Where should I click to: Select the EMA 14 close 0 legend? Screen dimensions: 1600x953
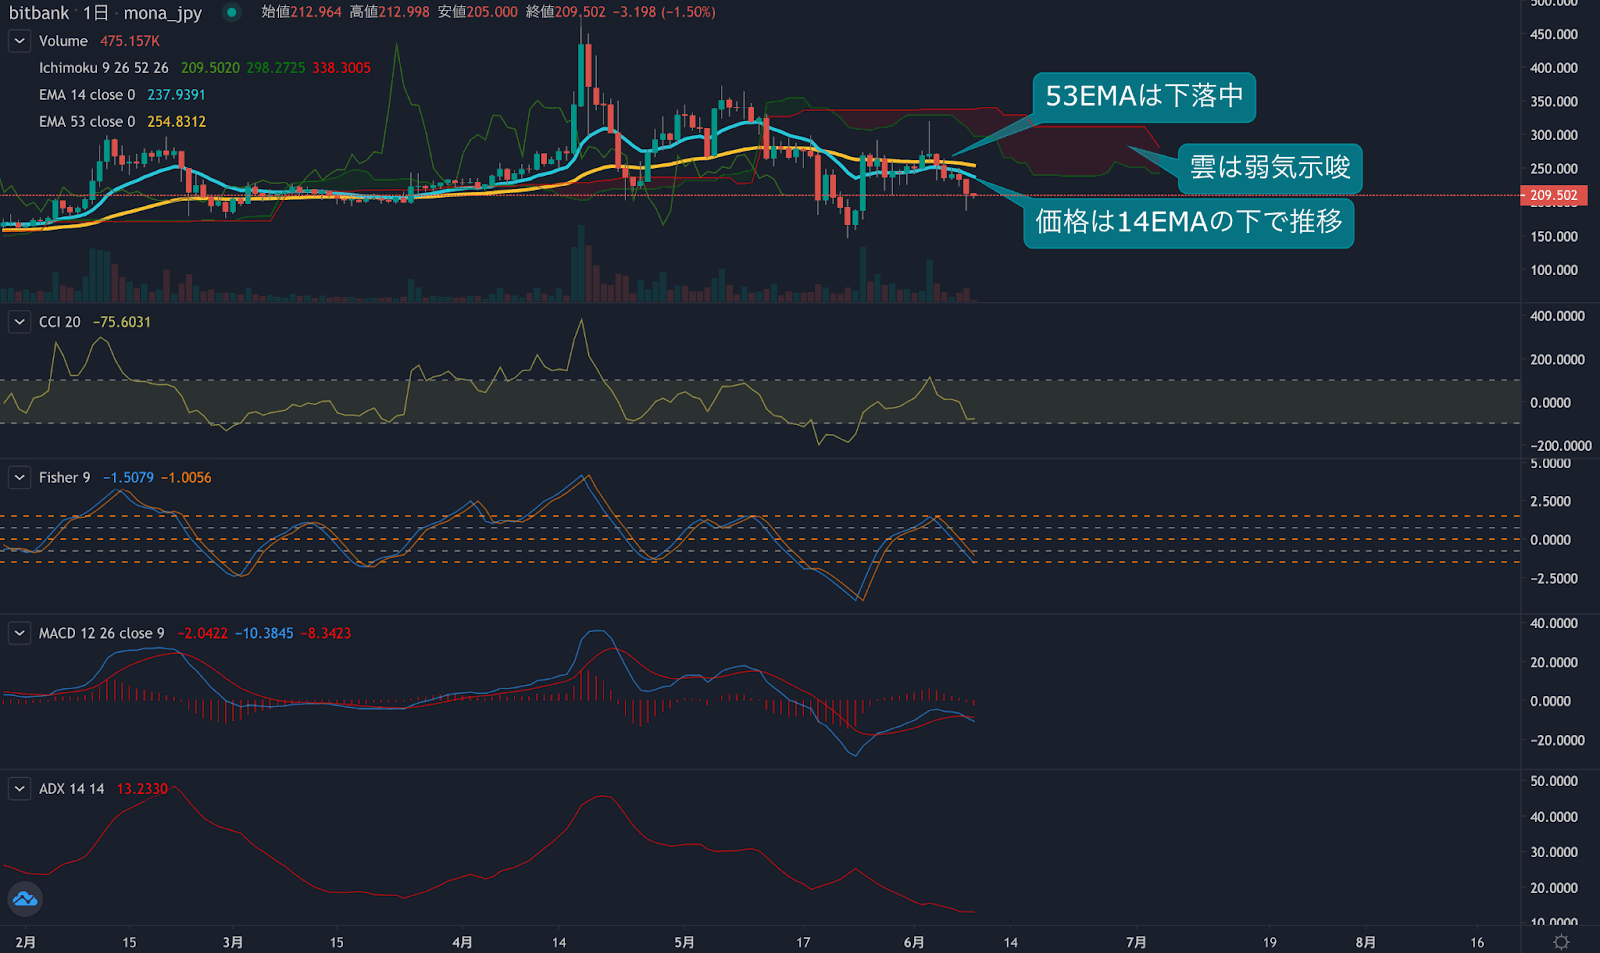click(x=90, y=94)
